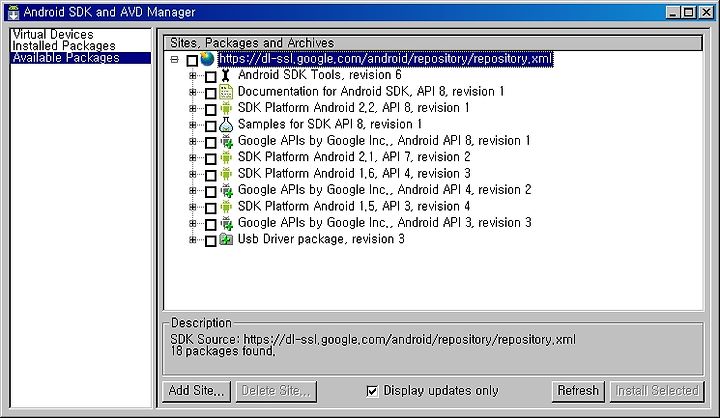The width and height of the screenshot is (720, 418).
Task: Expand SDK Platform Android 2.1 node
Action: pos(193,158)
